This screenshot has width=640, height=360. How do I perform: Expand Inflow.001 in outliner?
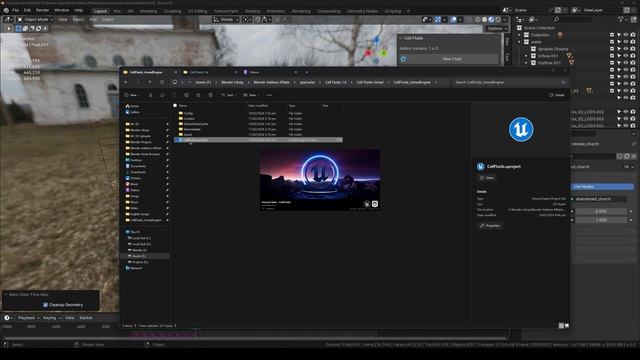click(526, 56)
